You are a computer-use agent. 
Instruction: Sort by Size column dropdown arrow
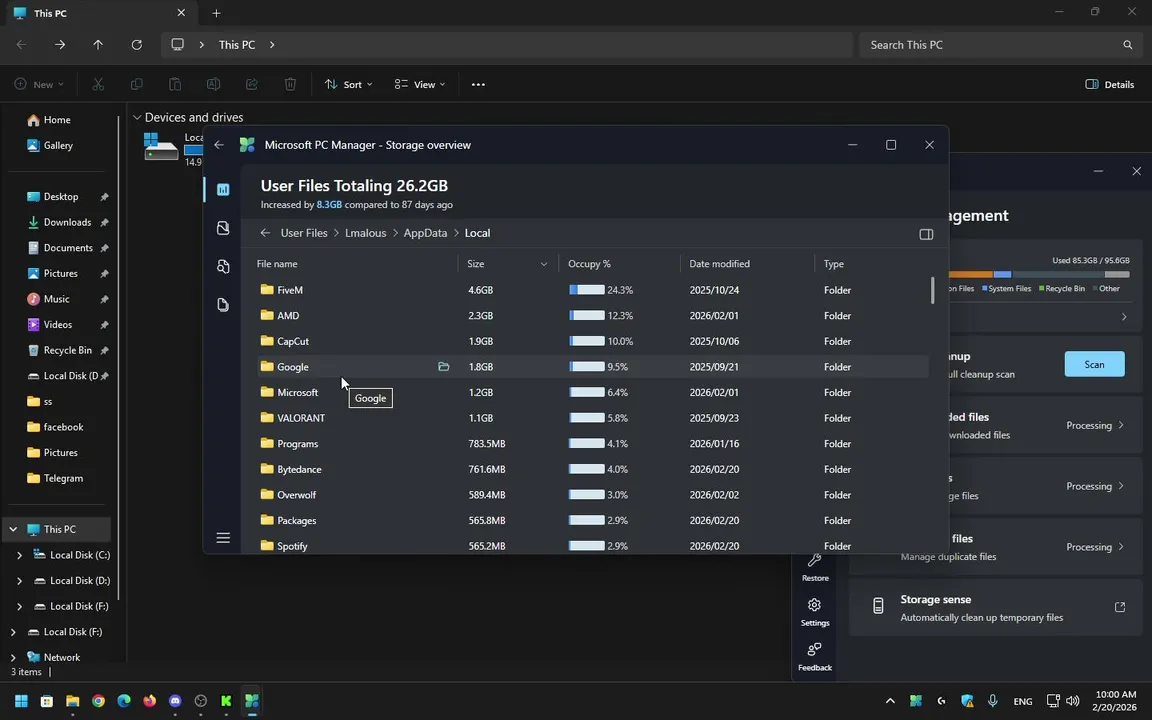point(544,264)
